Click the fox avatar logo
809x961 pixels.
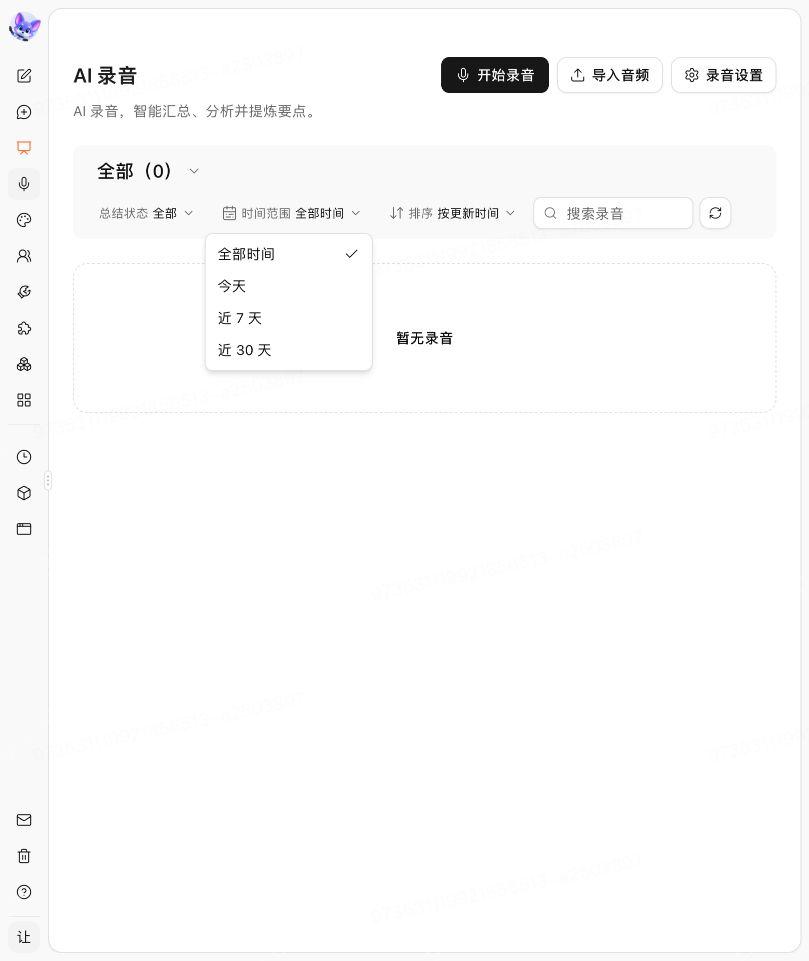click(x=25, y=26)
